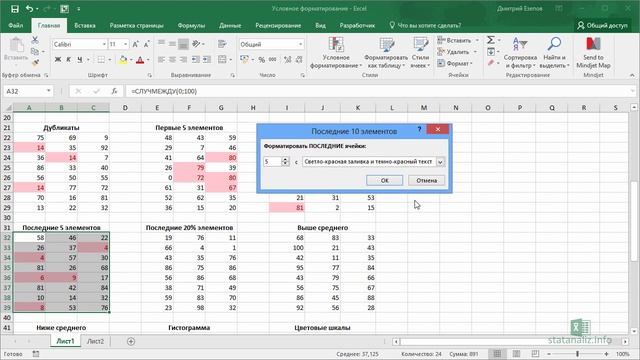Switch to Normal view in status bar
The width and height of the screenshot is (640, 360).
pos(497,354)
